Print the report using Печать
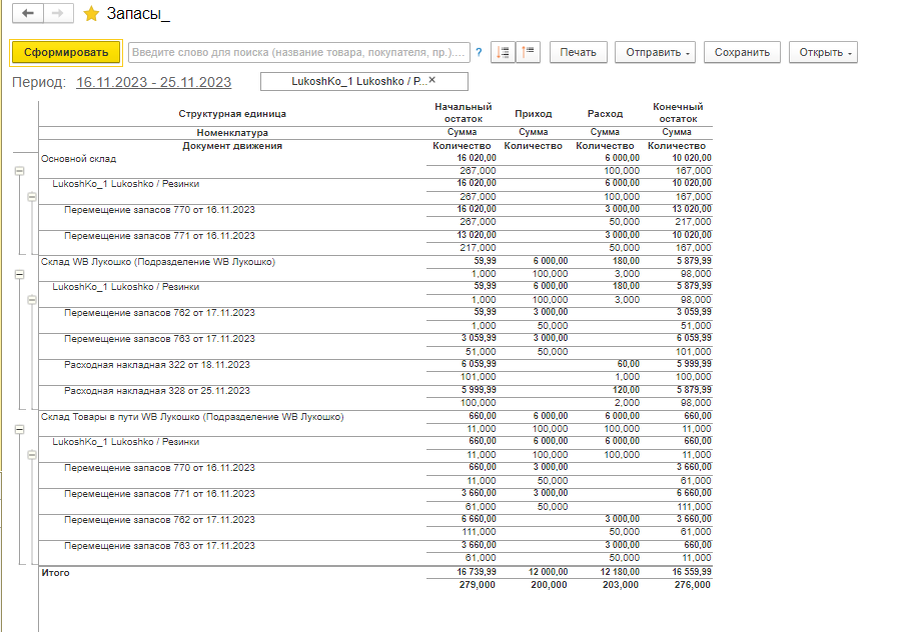 click(578, 52)
